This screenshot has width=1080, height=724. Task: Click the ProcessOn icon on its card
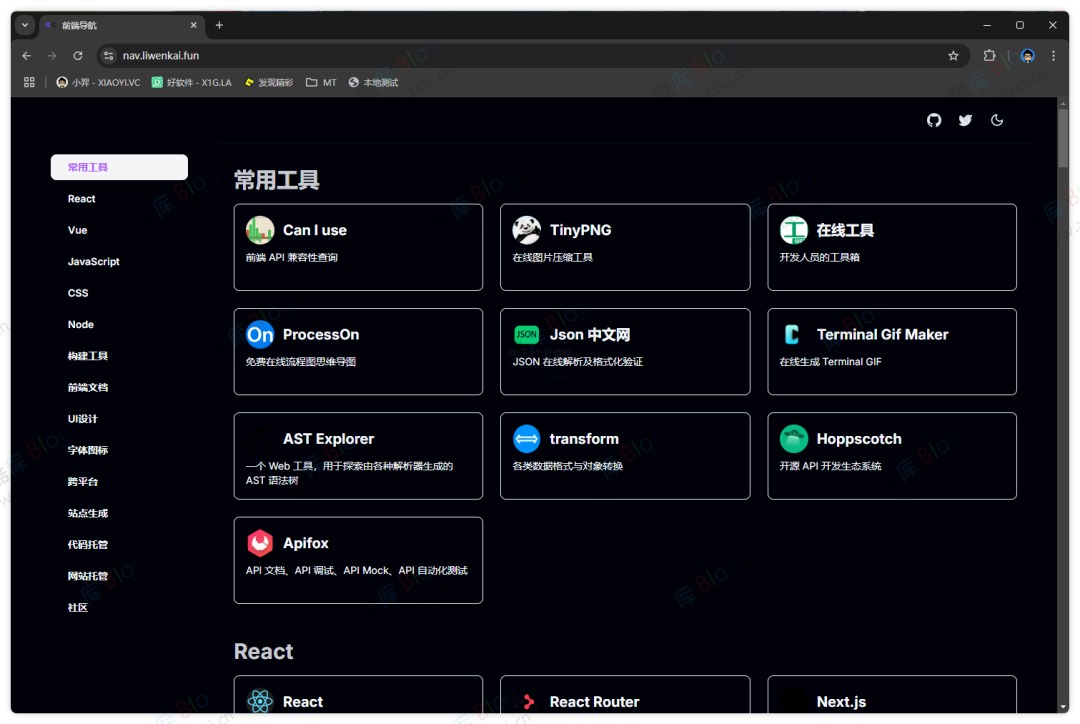click(x=260, y=334)
